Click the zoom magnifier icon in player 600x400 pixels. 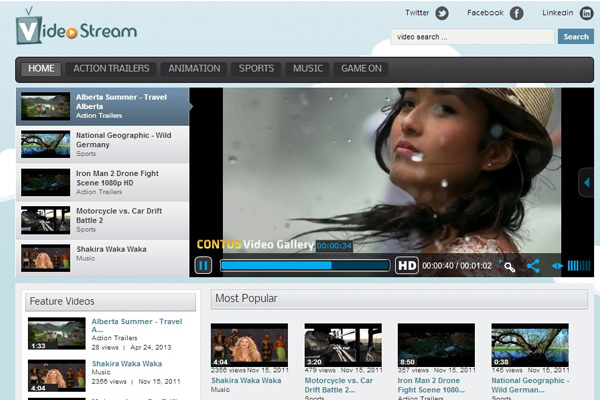pos(508,266)
